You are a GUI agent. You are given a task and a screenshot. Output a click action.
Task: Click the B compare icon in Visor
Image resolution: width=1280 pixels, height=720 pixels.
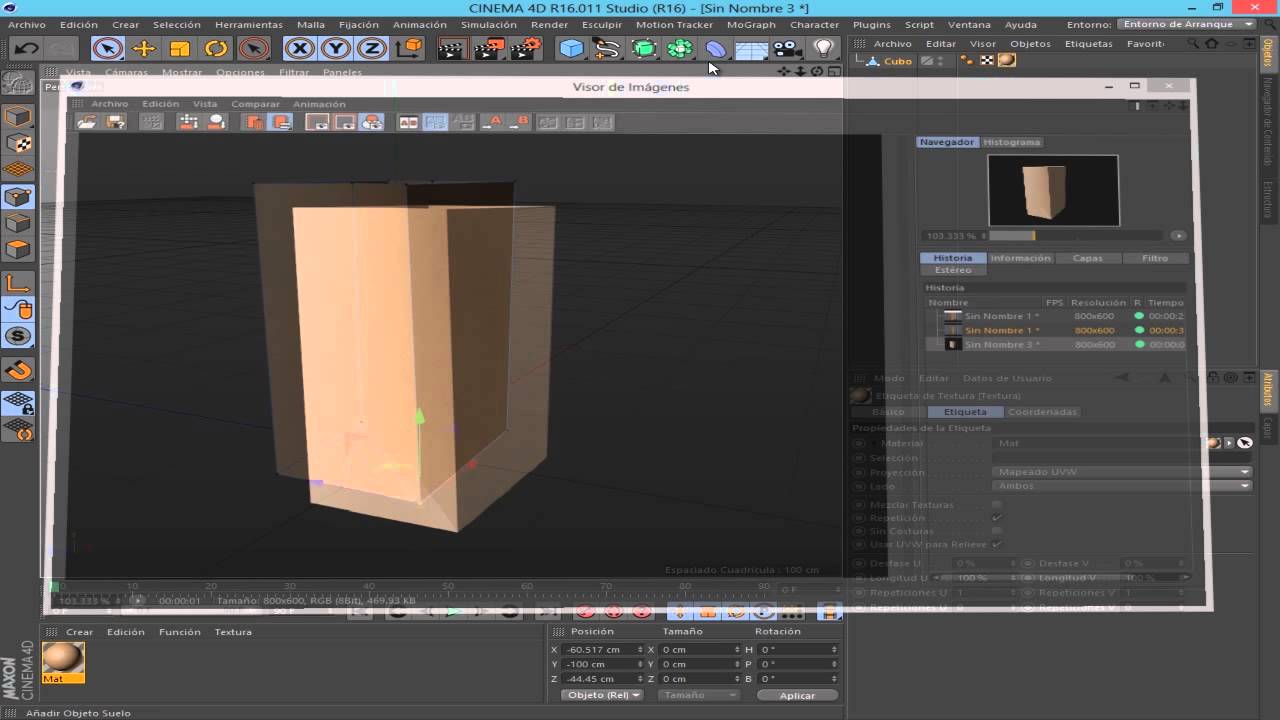518,122
